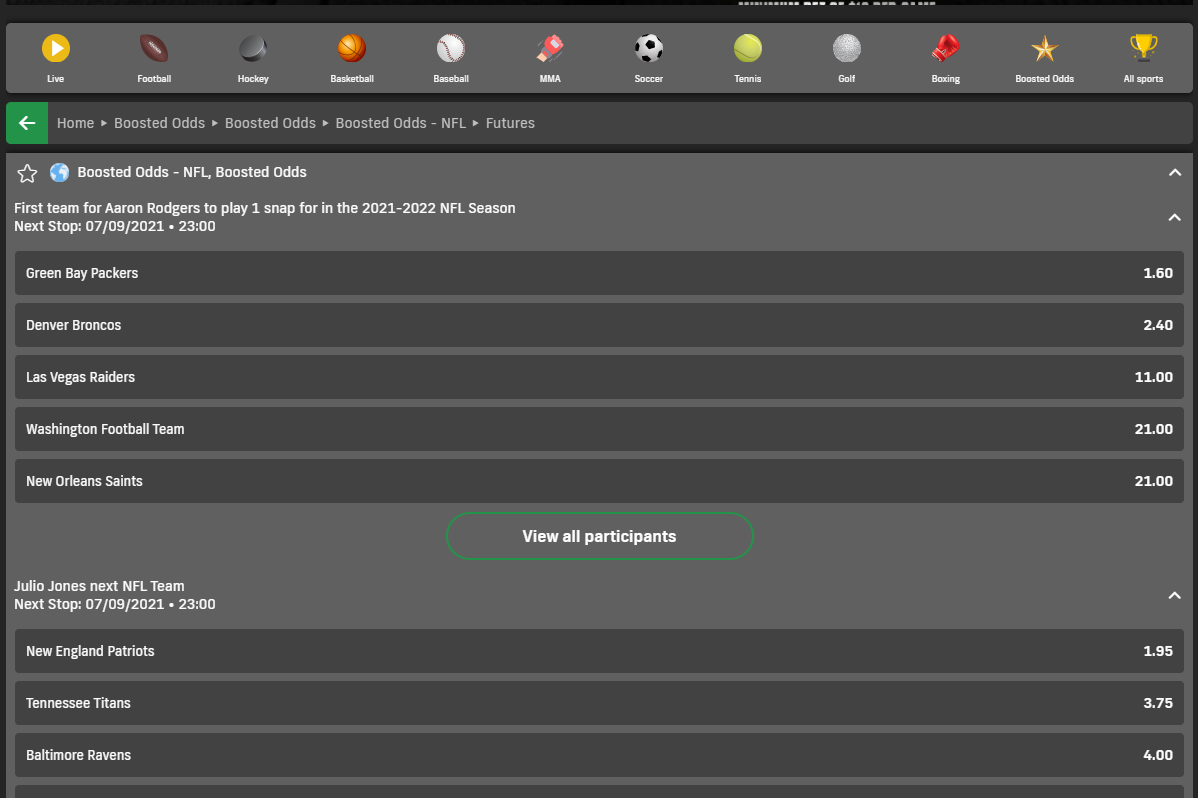Open the Golf ball icon
The height and width of the screenshot is (798, 1198).
click(x=847, y=49)
